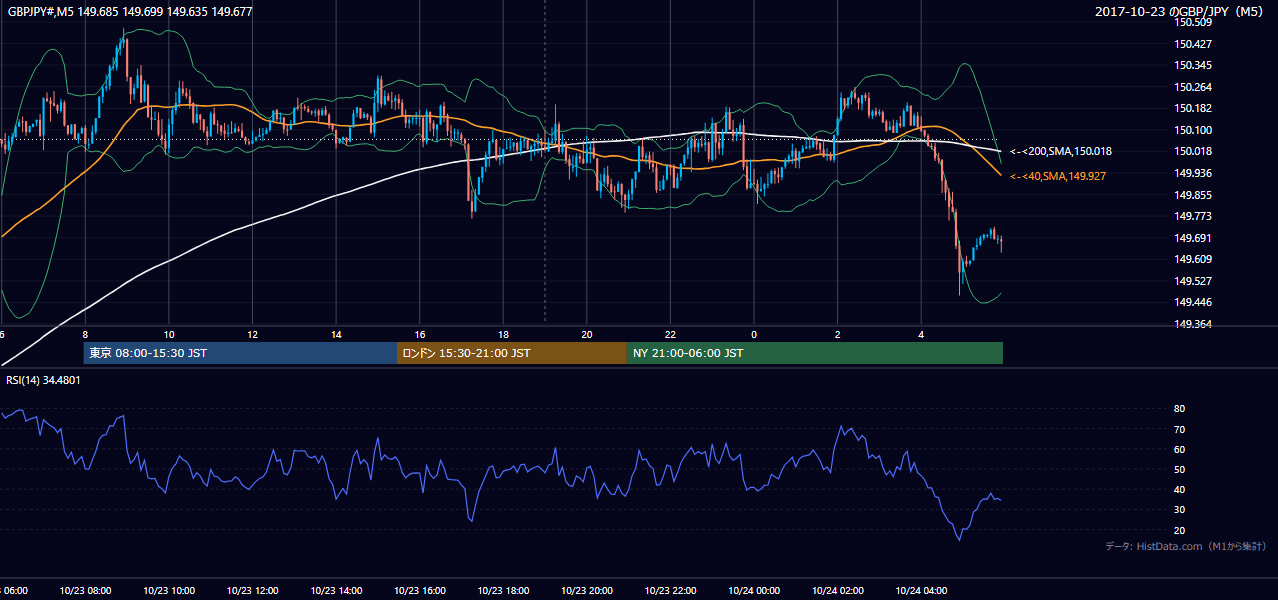The width and height of the screenshot is (1278, 600).
Task: Click price level 149.773 on the axis
Action: pyautogui.click(x=1192, y=216)
